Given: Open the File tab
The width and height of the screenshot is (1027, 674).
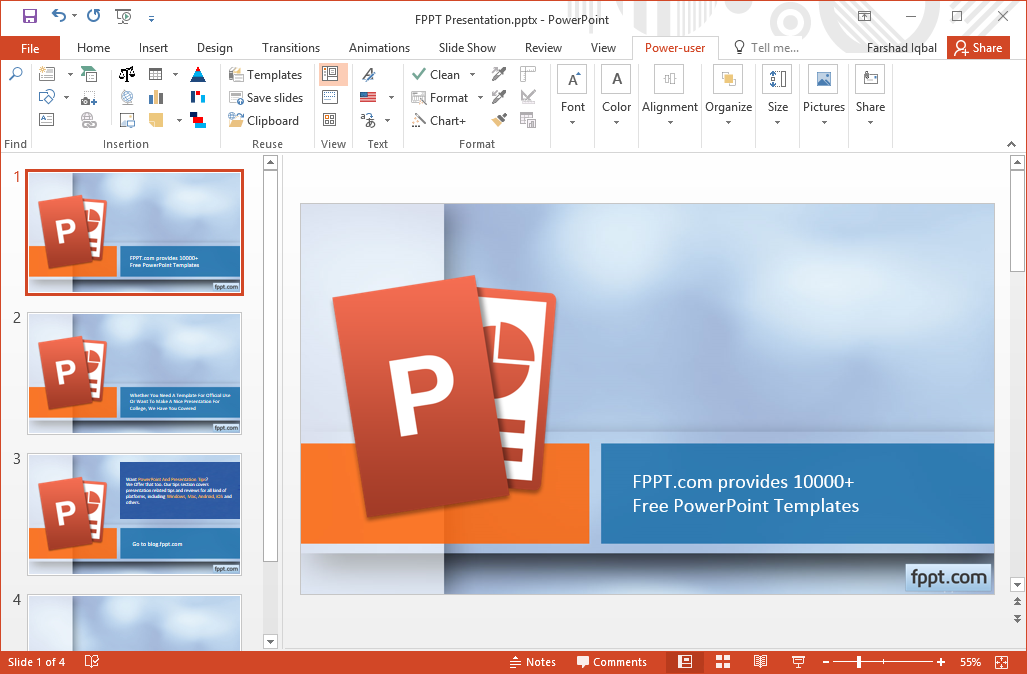Looking at the screenshot, I should tap(30, 48).
